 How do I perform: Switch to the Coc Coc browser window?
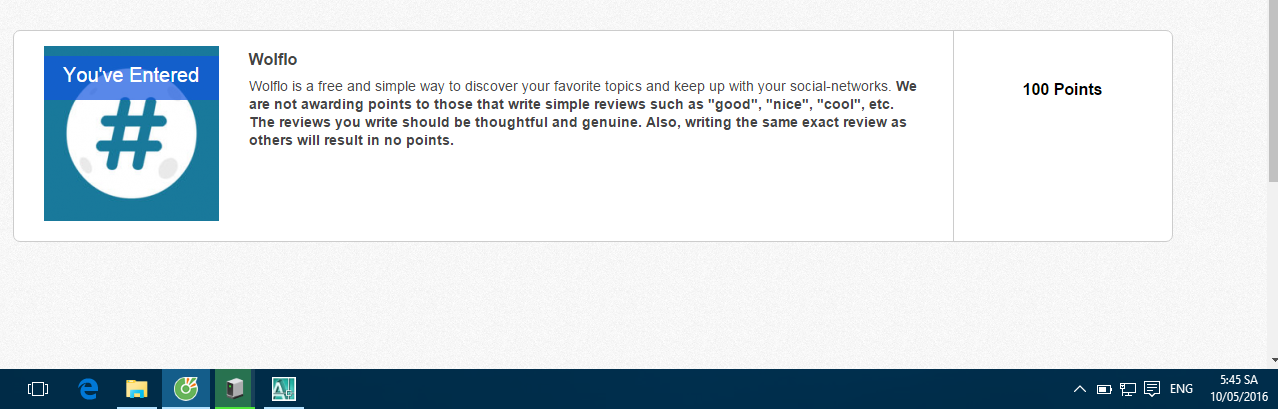pos(185,389)
